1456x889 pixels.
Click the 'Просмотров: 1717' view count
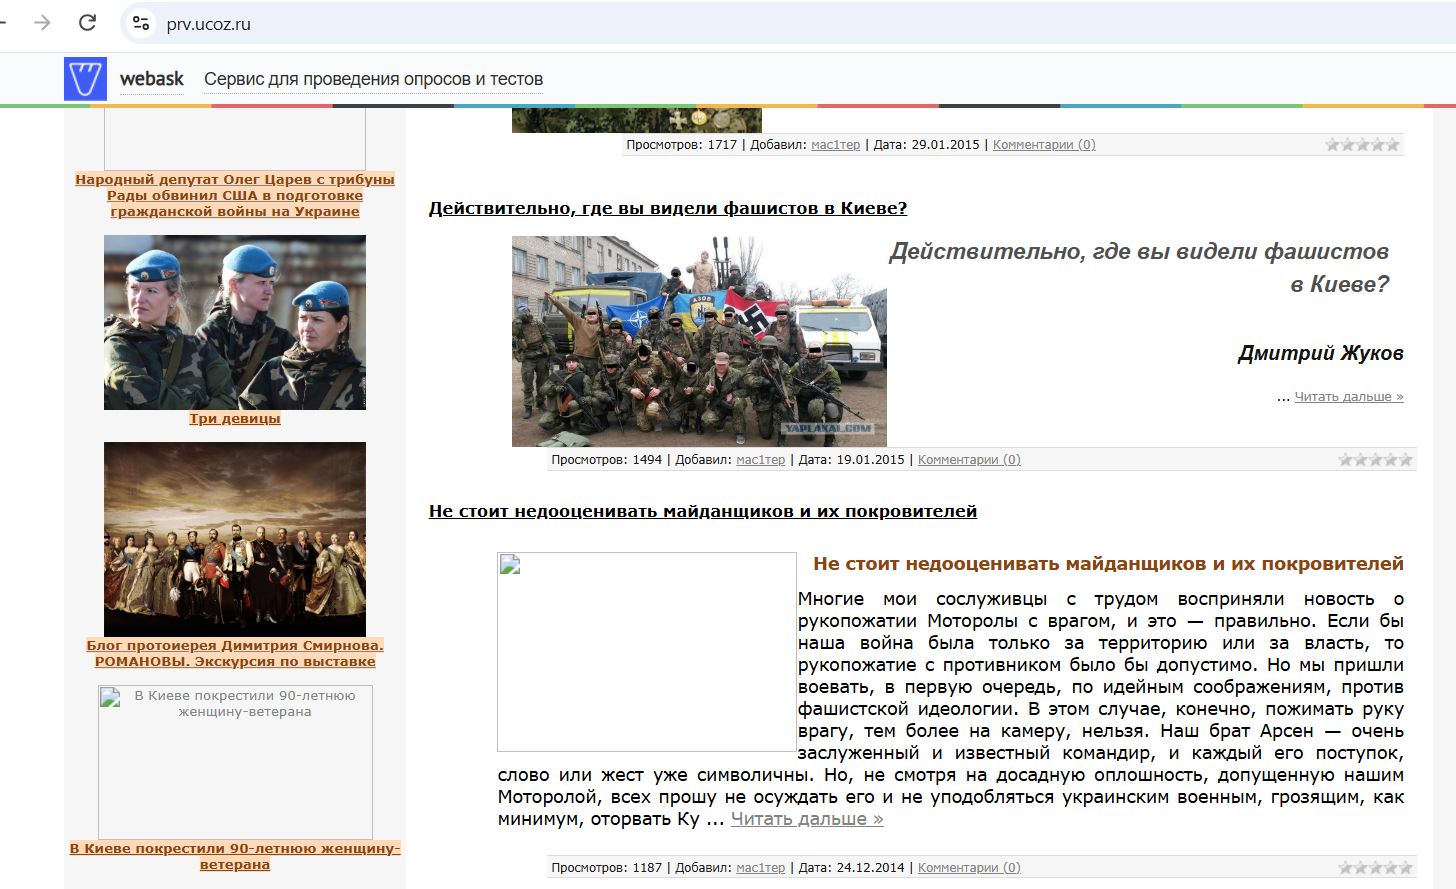click(681, 145)
